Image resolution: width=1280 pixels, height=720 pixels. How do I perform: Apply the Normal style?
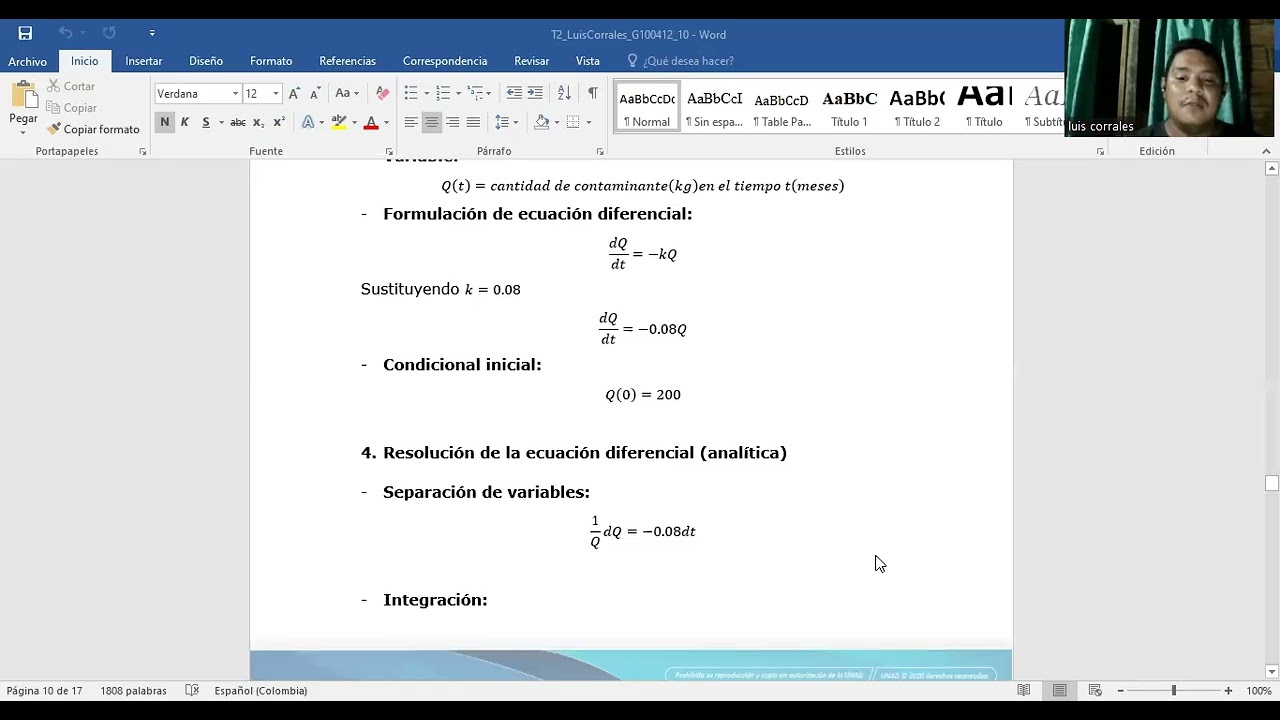(647, 108)
